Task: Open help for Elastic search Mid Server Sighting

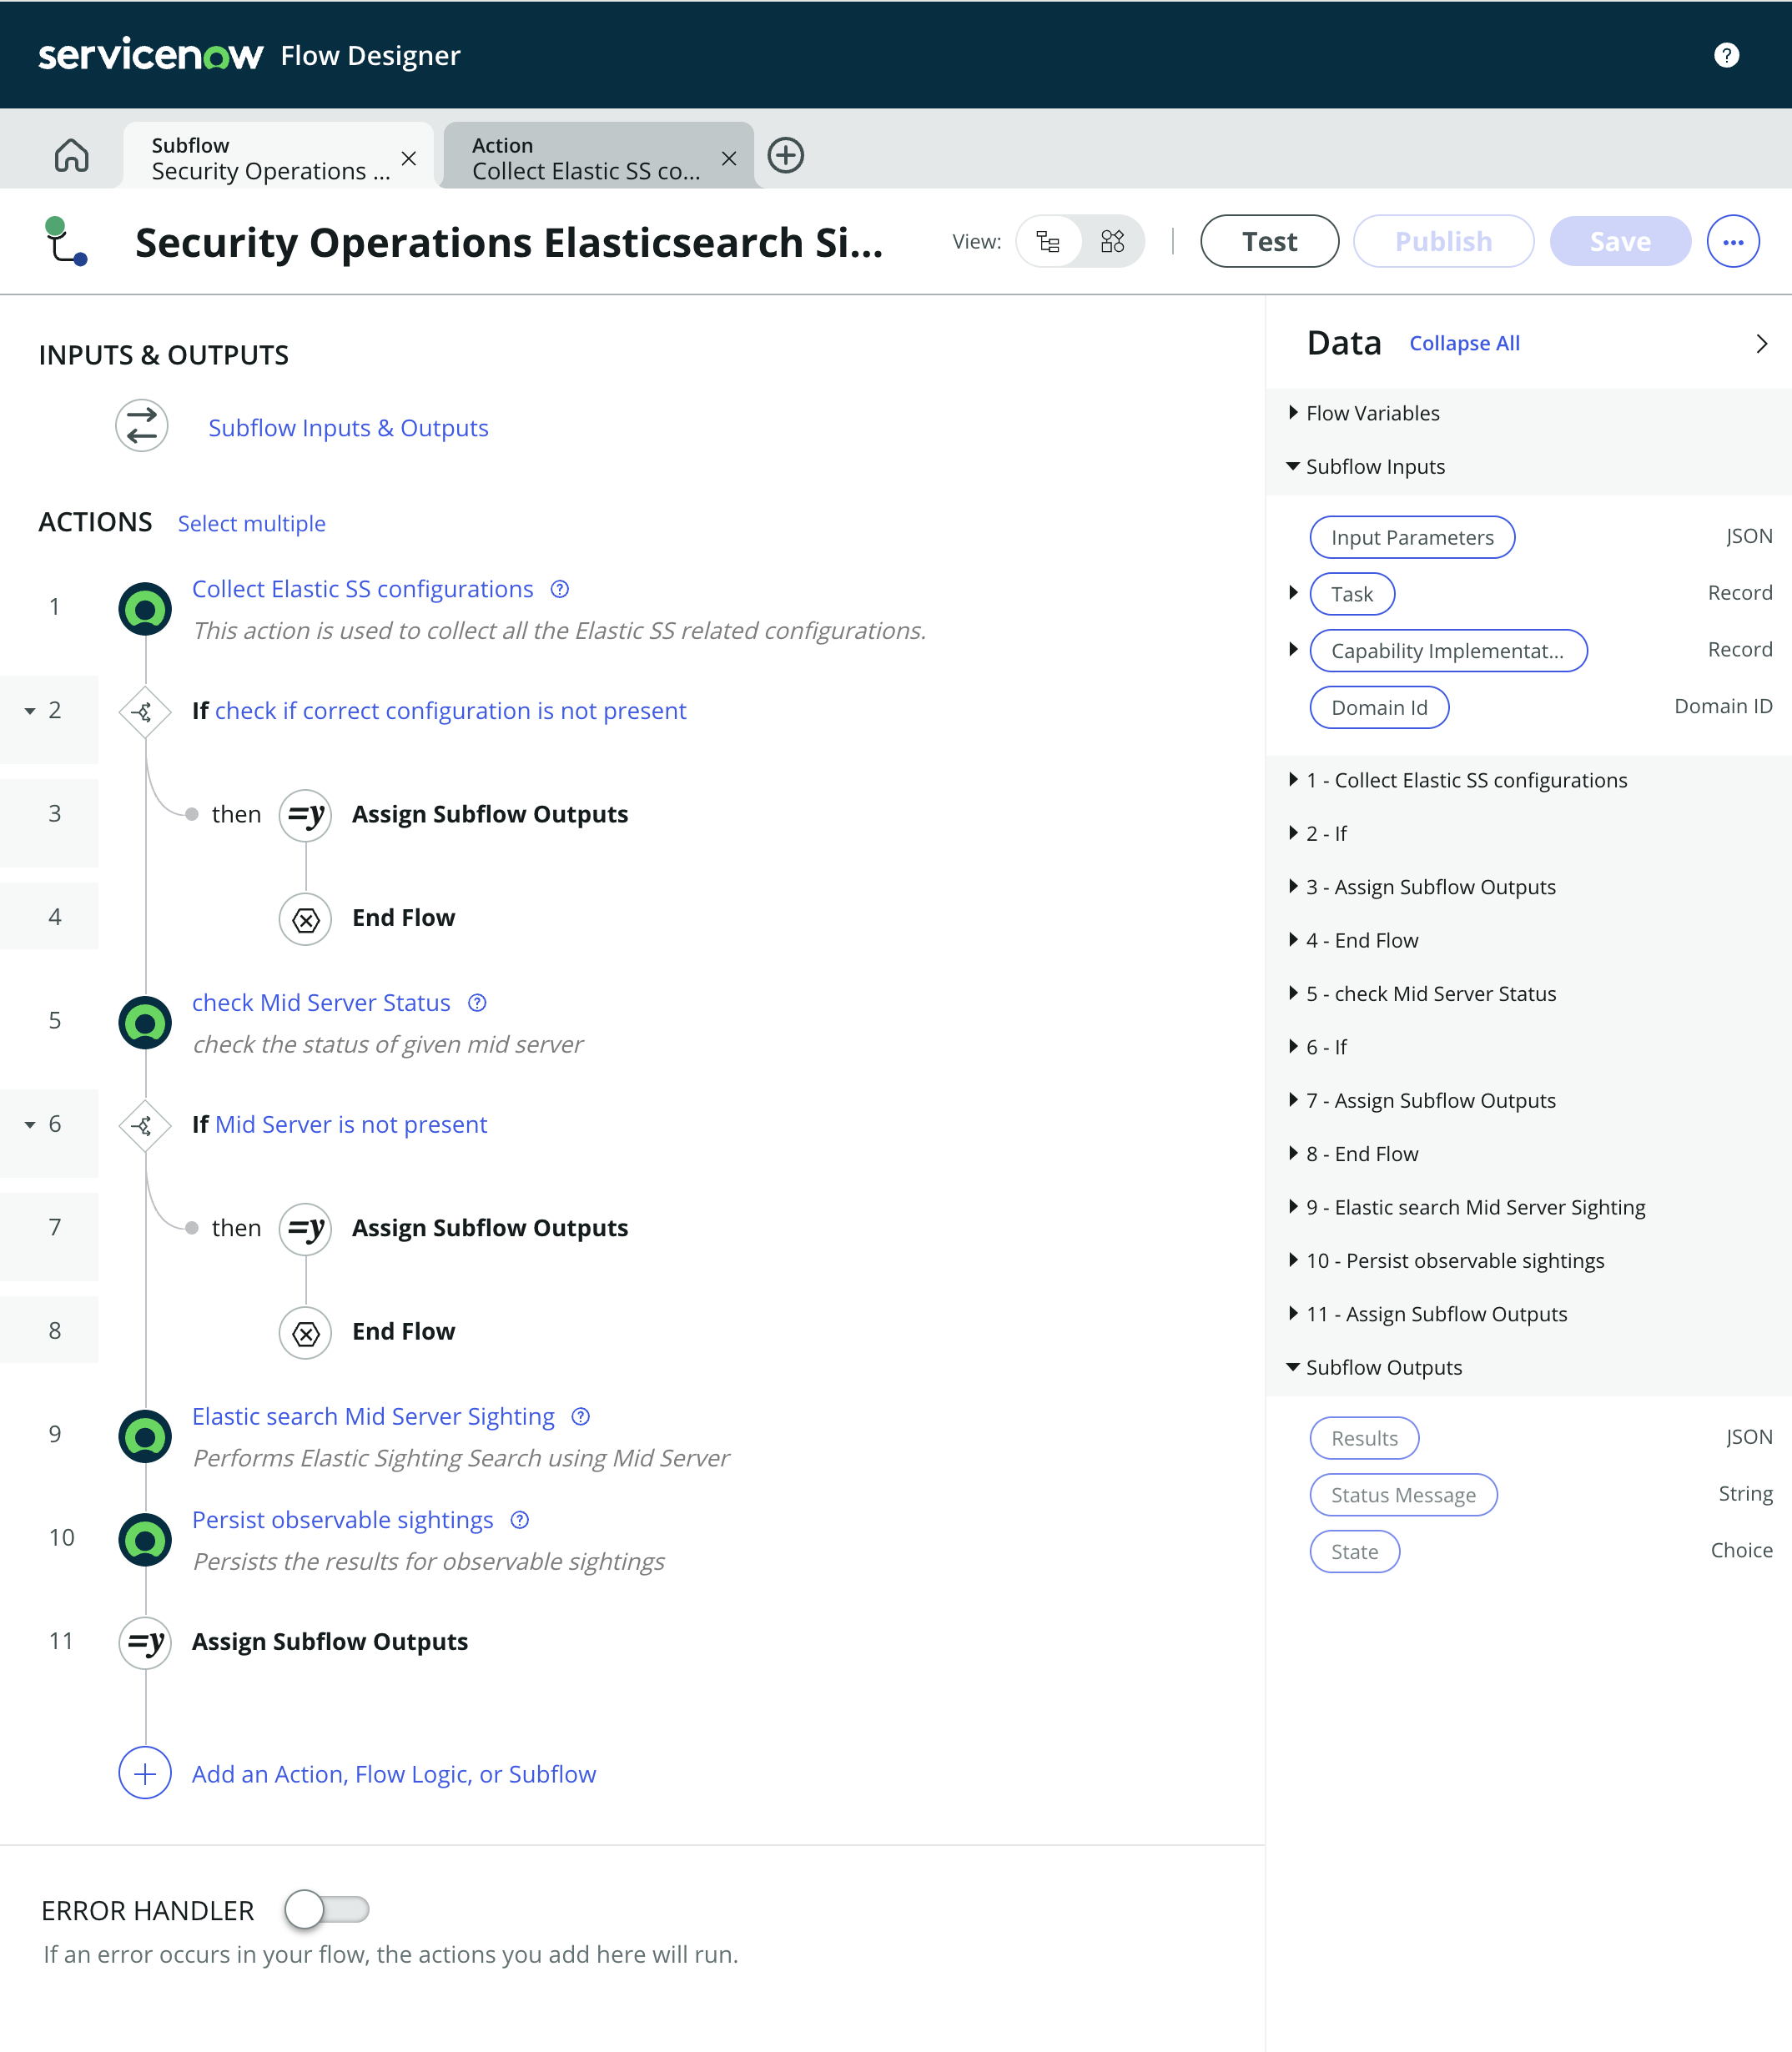Action: coord(581,1416)
